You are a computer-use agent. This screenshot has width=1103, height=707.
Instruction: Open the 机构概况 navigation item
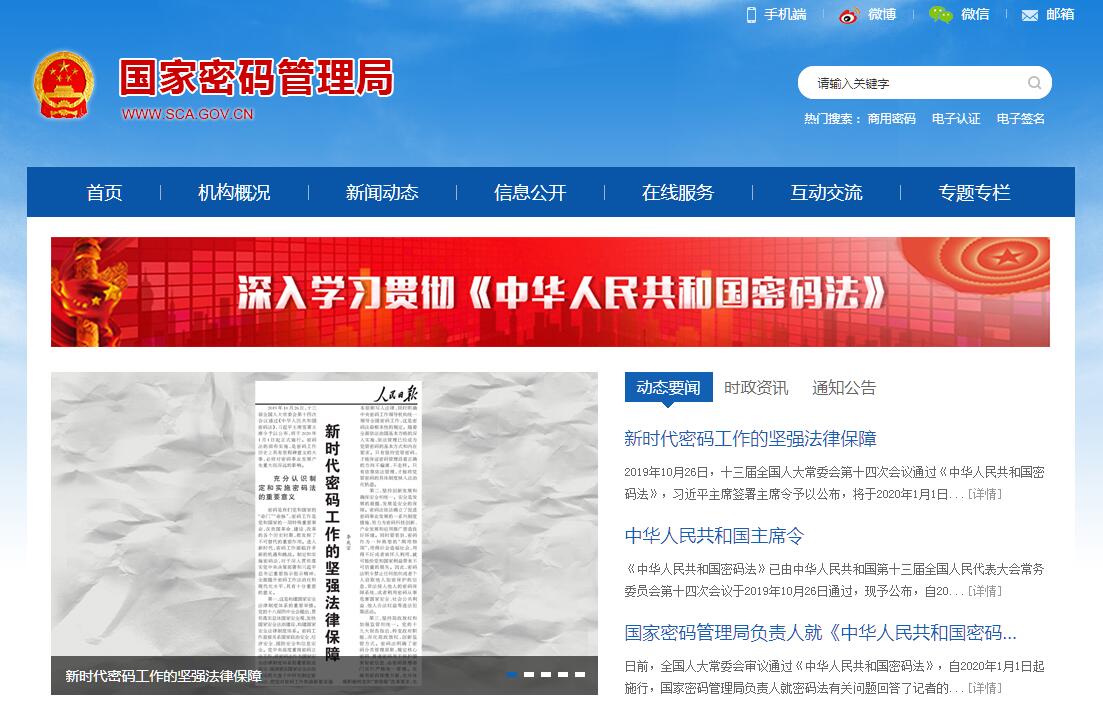234,193
